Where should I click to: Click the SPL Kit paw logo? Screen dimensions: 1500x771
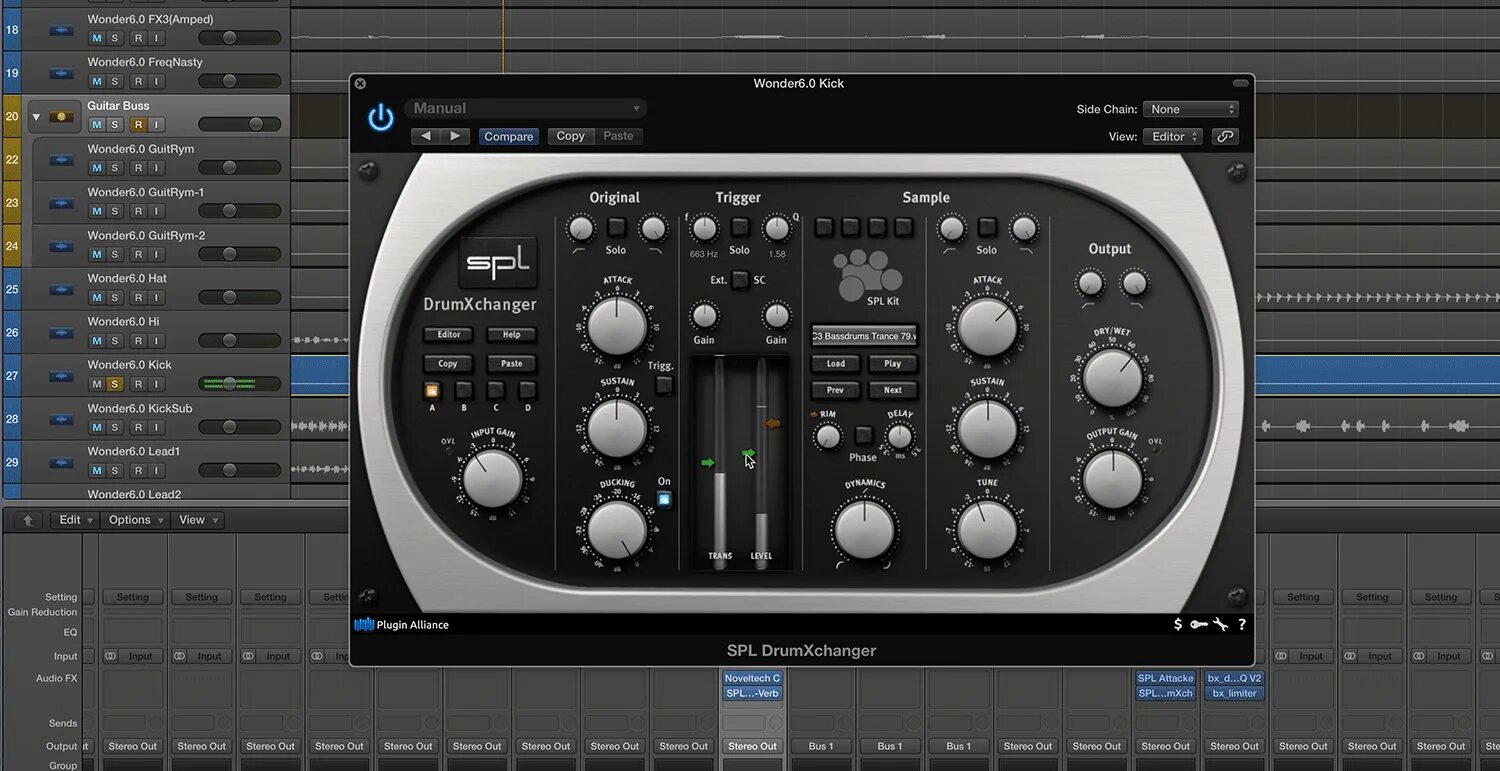(x=867, y=275)
